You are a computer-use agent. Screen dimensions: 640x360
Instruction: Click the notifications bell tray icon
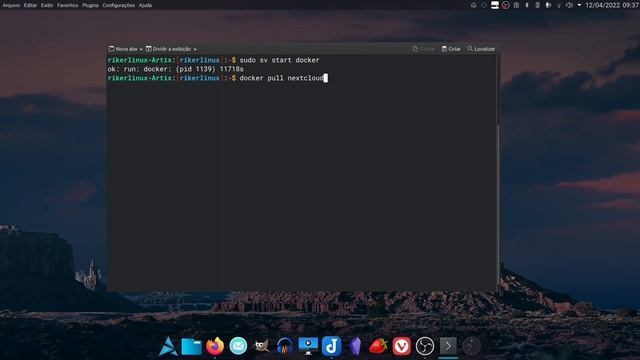(473, 5)
